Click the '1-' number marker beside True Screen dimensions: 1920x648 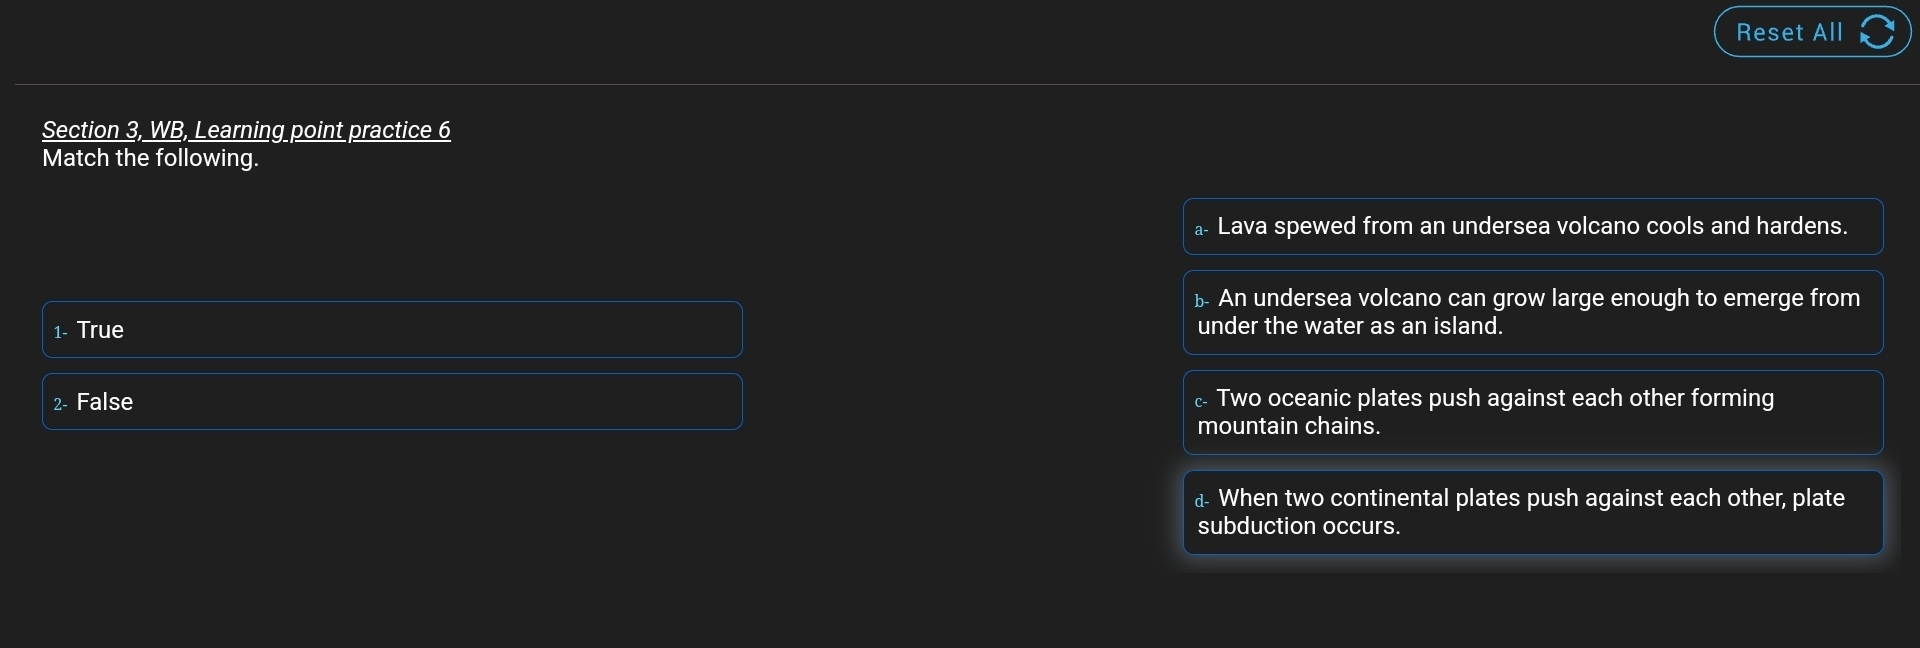coord(60,332)
